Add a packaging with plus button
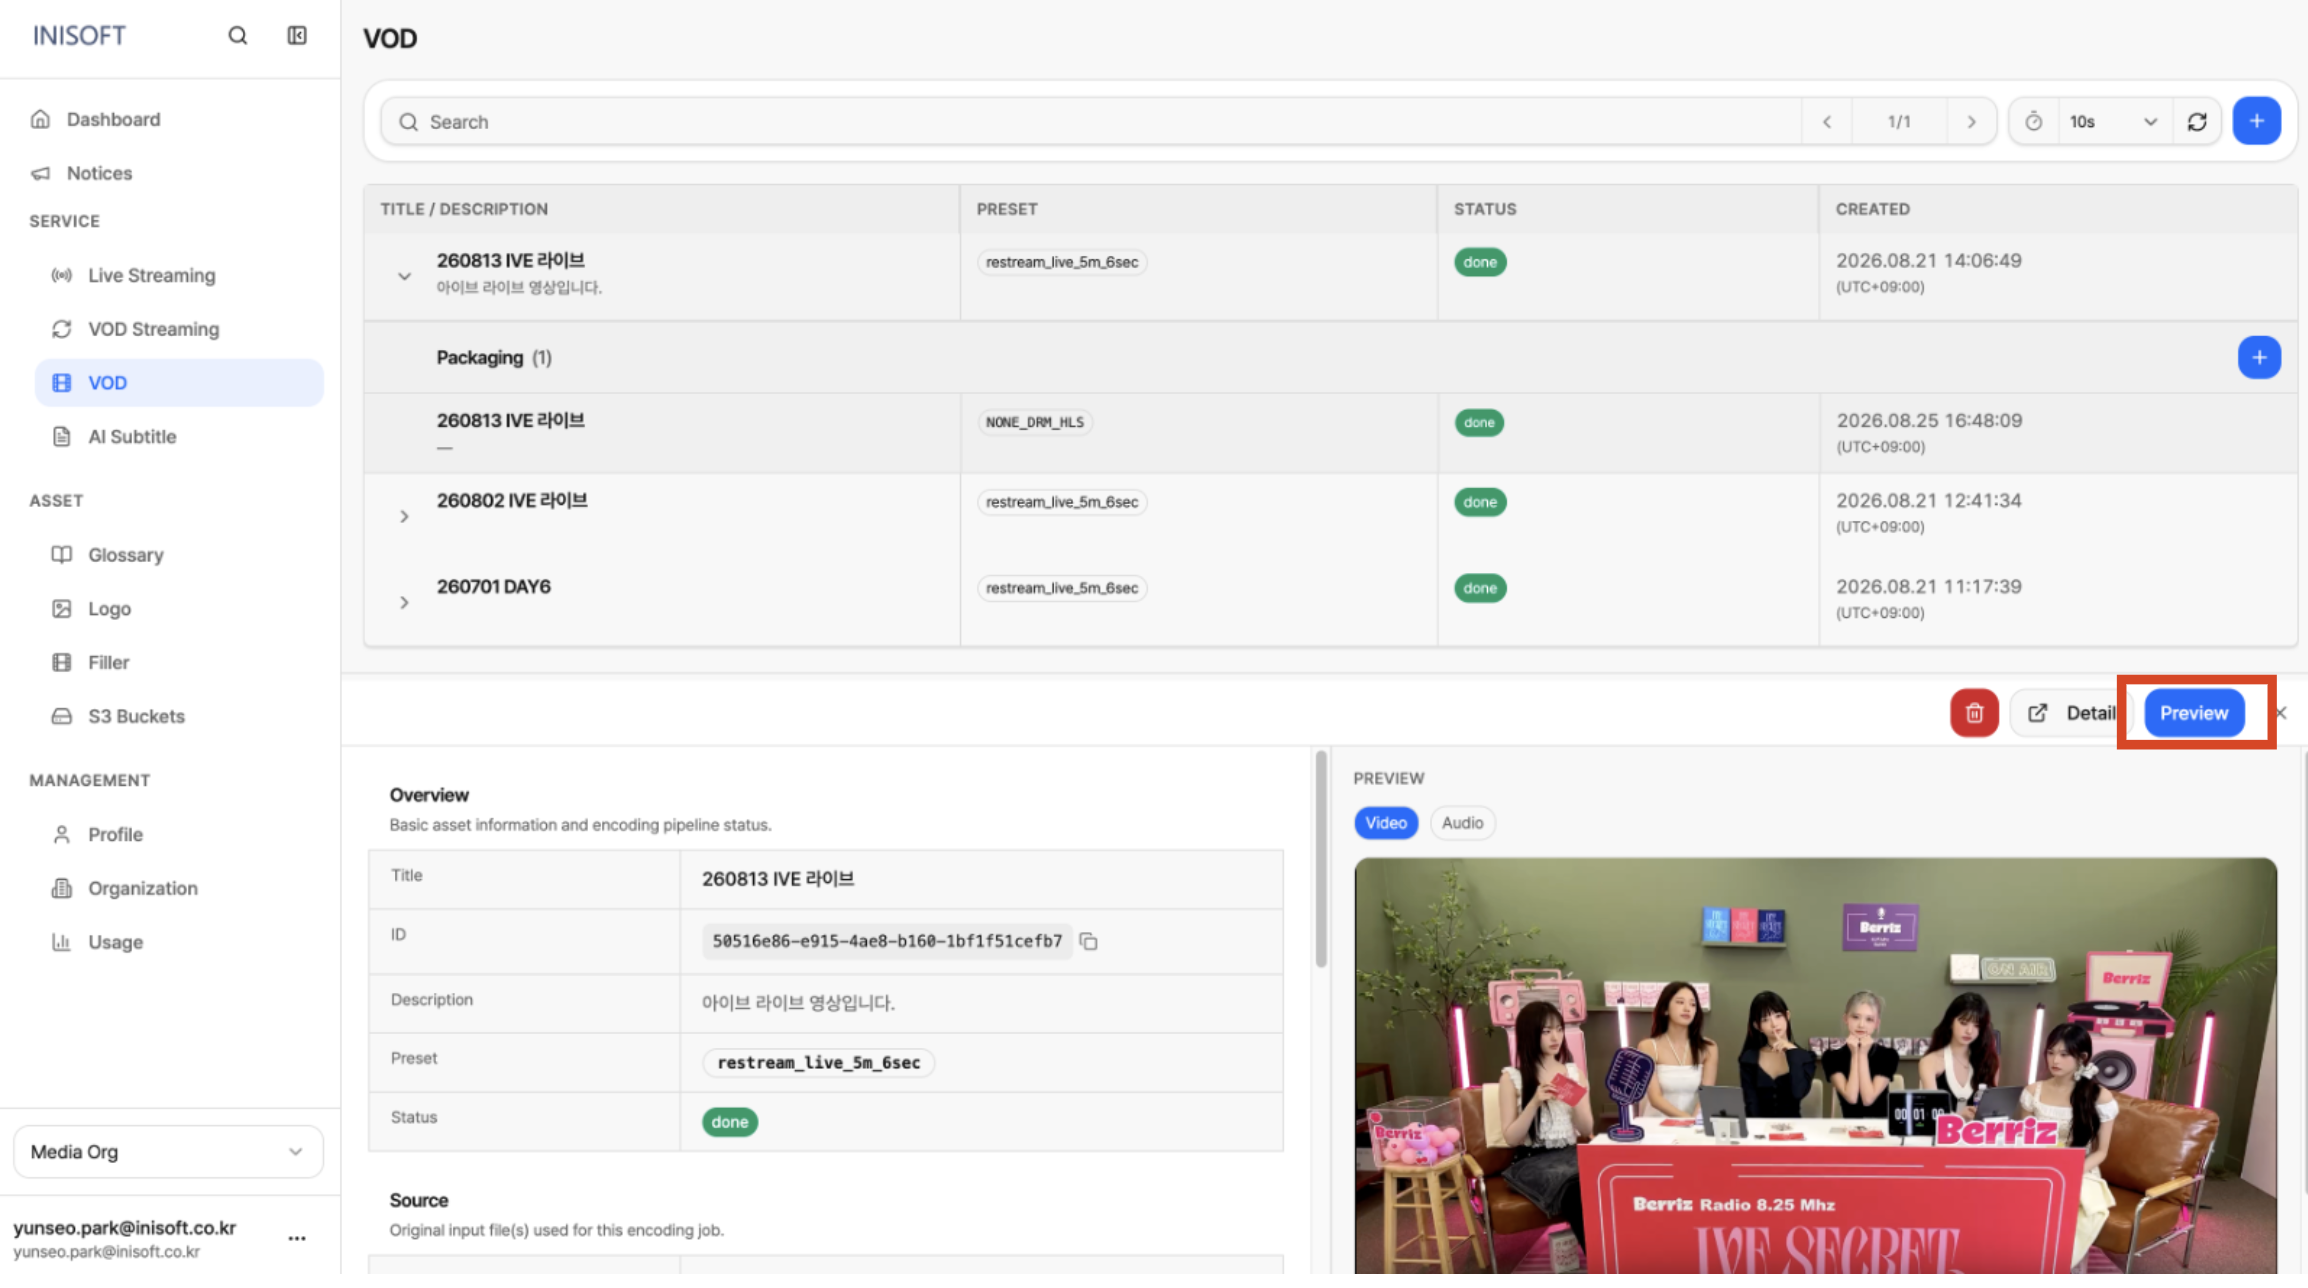The width and height of the screenshot is (2308, 1288). pos(2259,358)
